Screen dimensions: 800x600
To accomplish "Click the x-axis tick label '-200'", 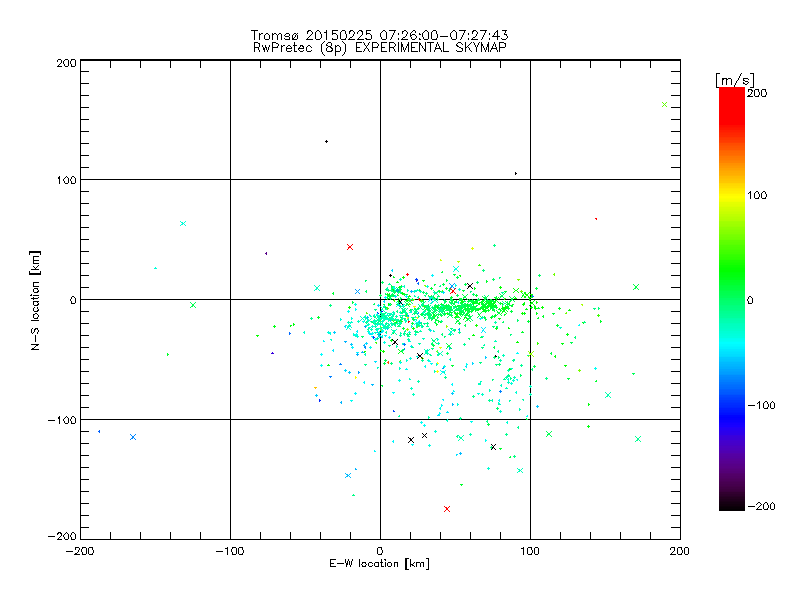I will point(80,551).
